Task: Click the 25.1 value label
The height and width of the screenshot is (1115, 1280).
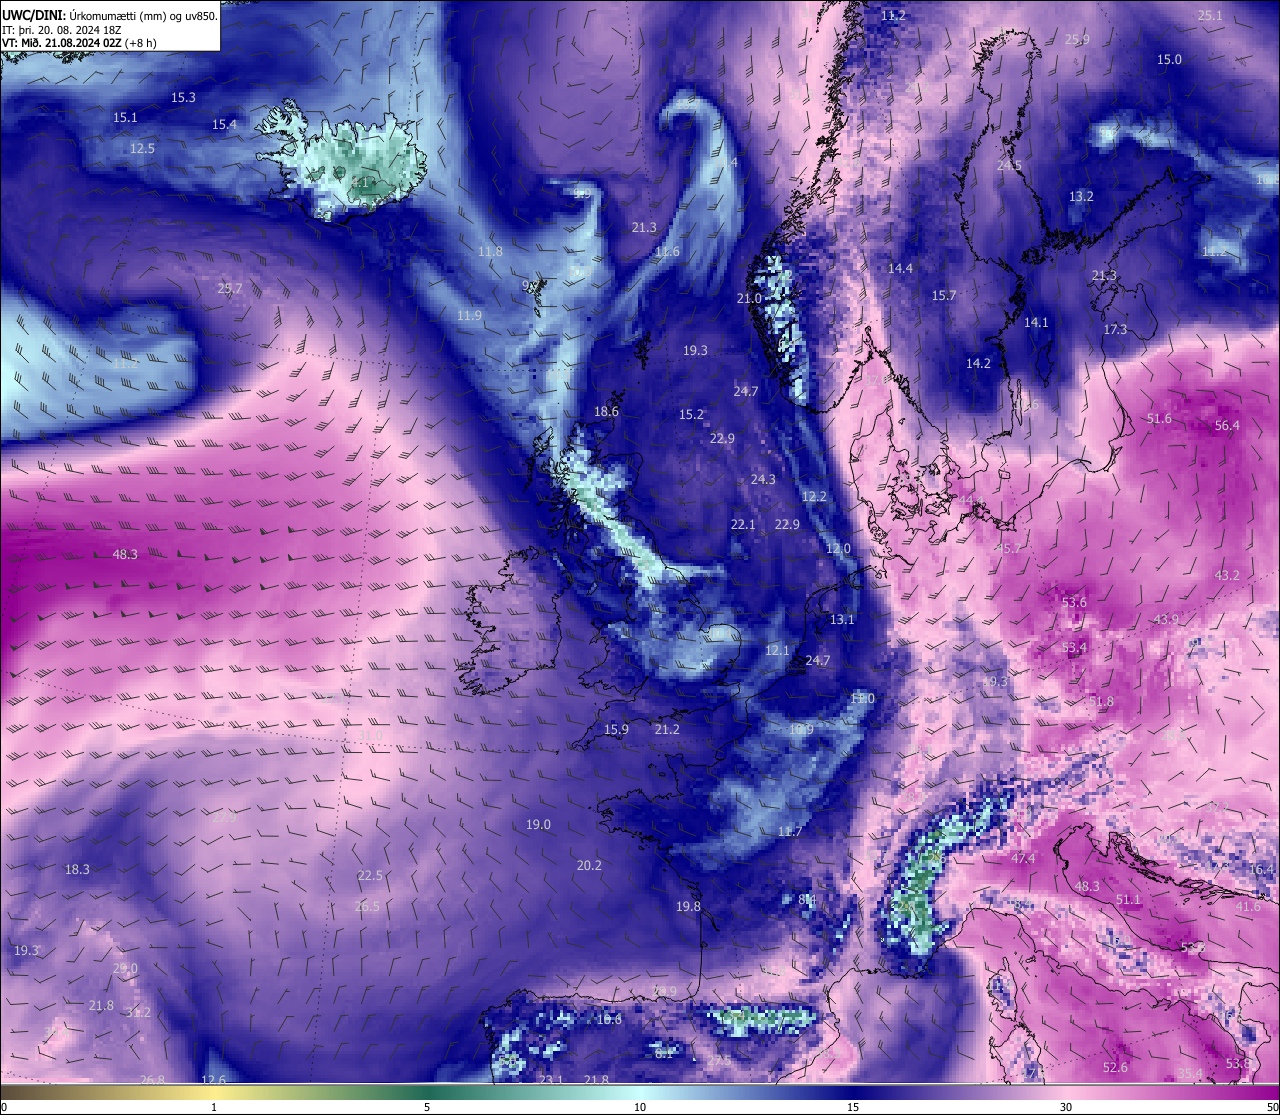Action: pos(1210,16)
